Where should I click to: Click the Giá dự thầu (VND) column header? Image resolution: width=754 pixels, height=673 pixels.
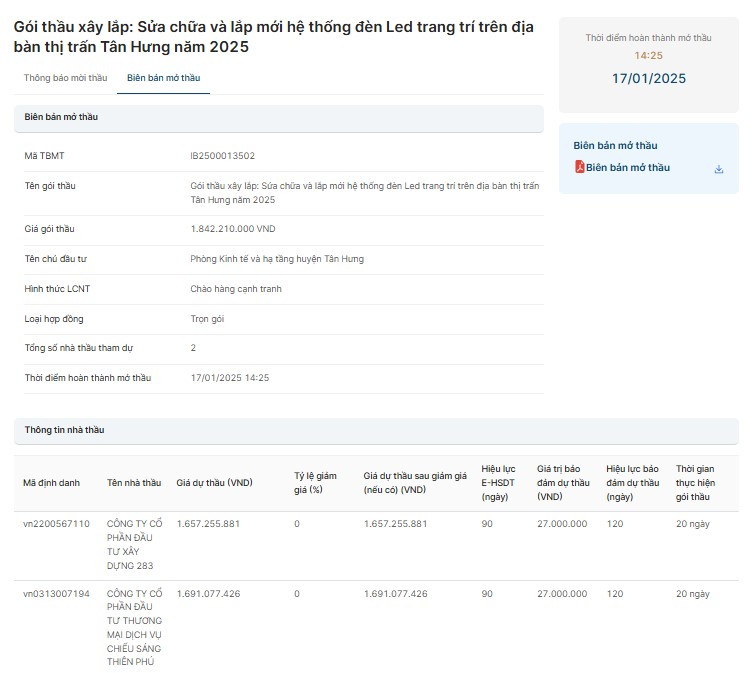click(x=214, y=483)
